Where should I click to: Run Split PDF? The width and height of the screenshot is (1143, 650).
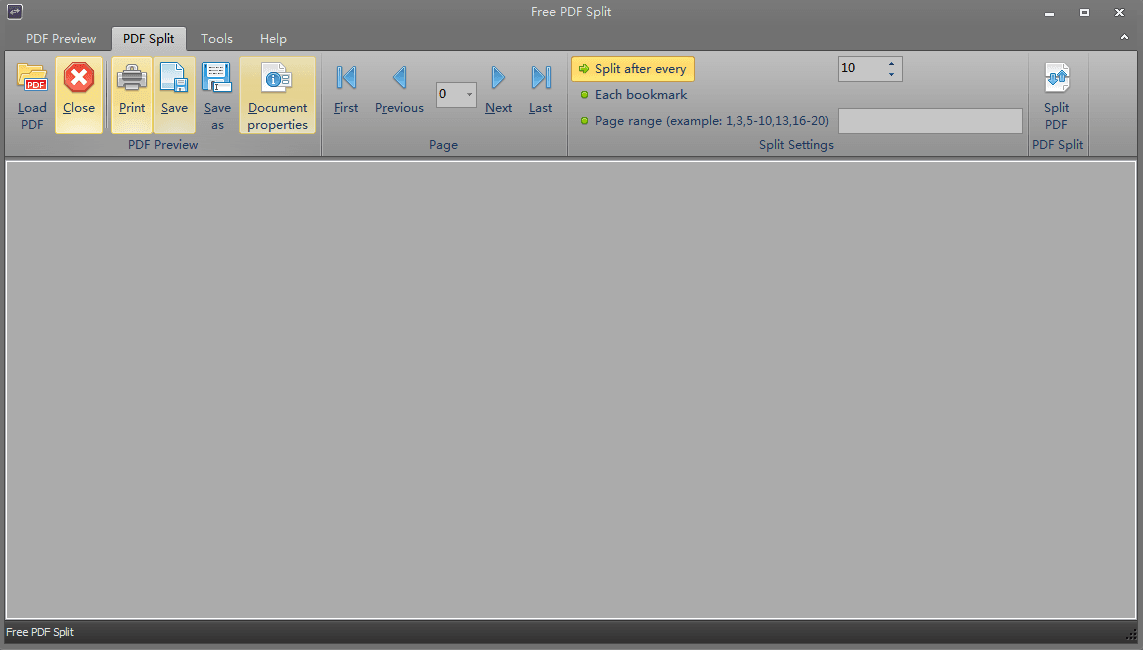(x=1056, y=97)
